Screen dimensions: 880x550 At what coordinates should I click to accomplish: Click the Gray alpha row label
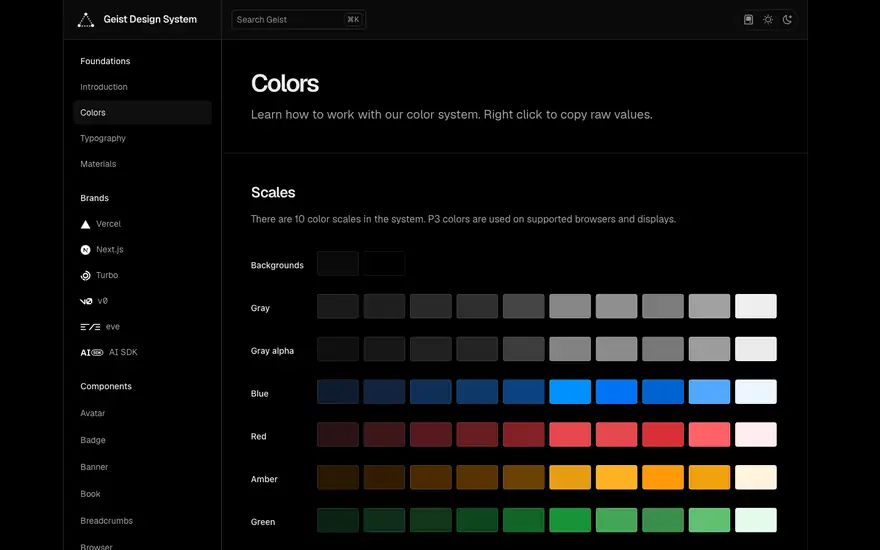pyautogui.click(x=272, y=351)
